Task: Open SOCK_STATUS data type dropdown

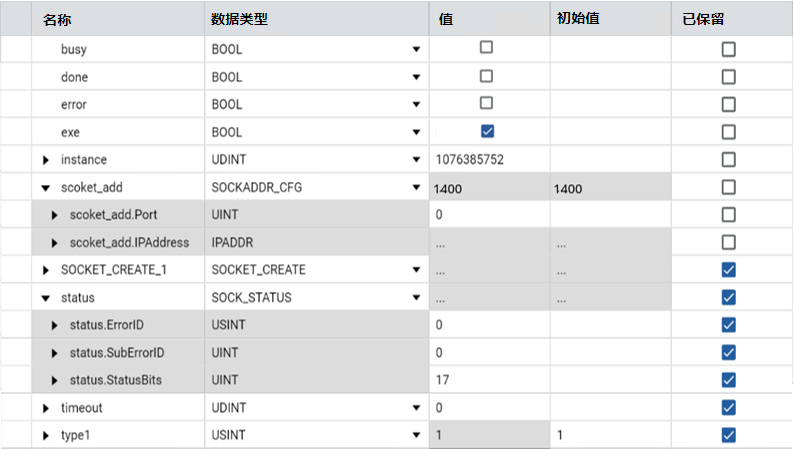Action: [415, 298]
